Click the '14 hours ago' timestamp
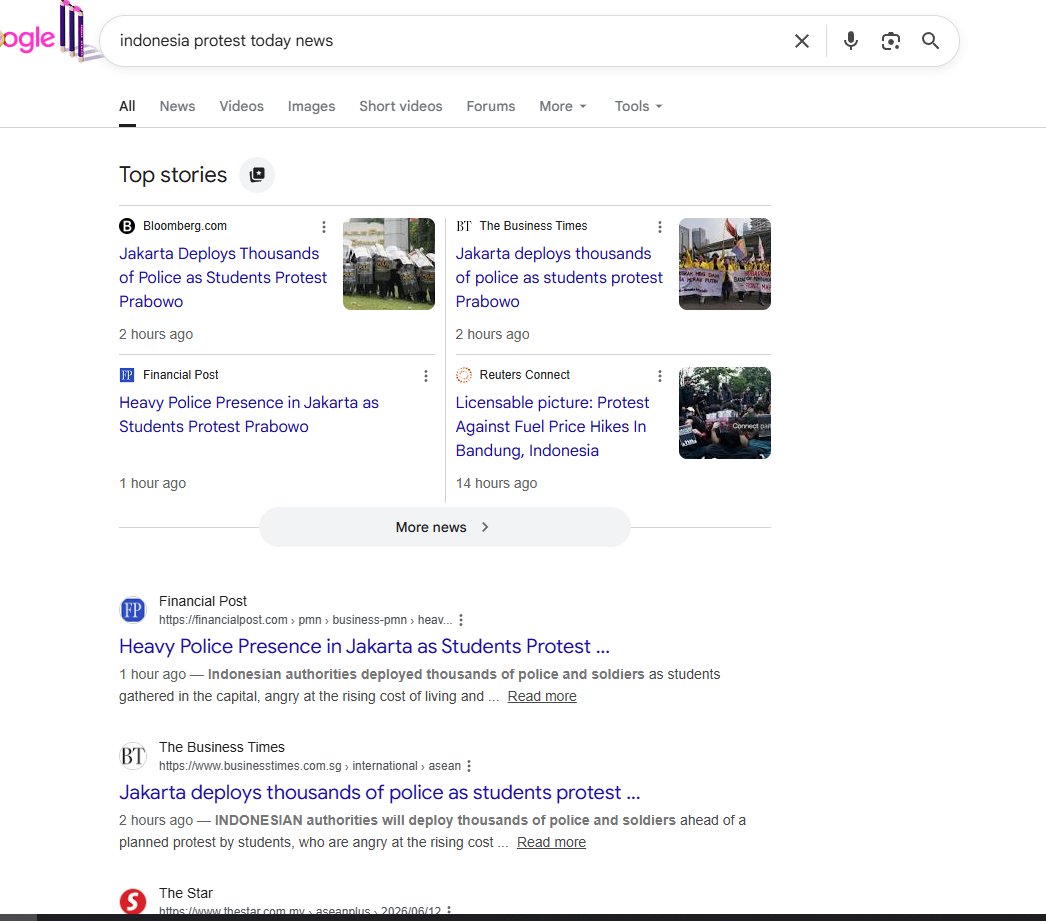Viewport: 1046px width, 921px height. [496, 483]
